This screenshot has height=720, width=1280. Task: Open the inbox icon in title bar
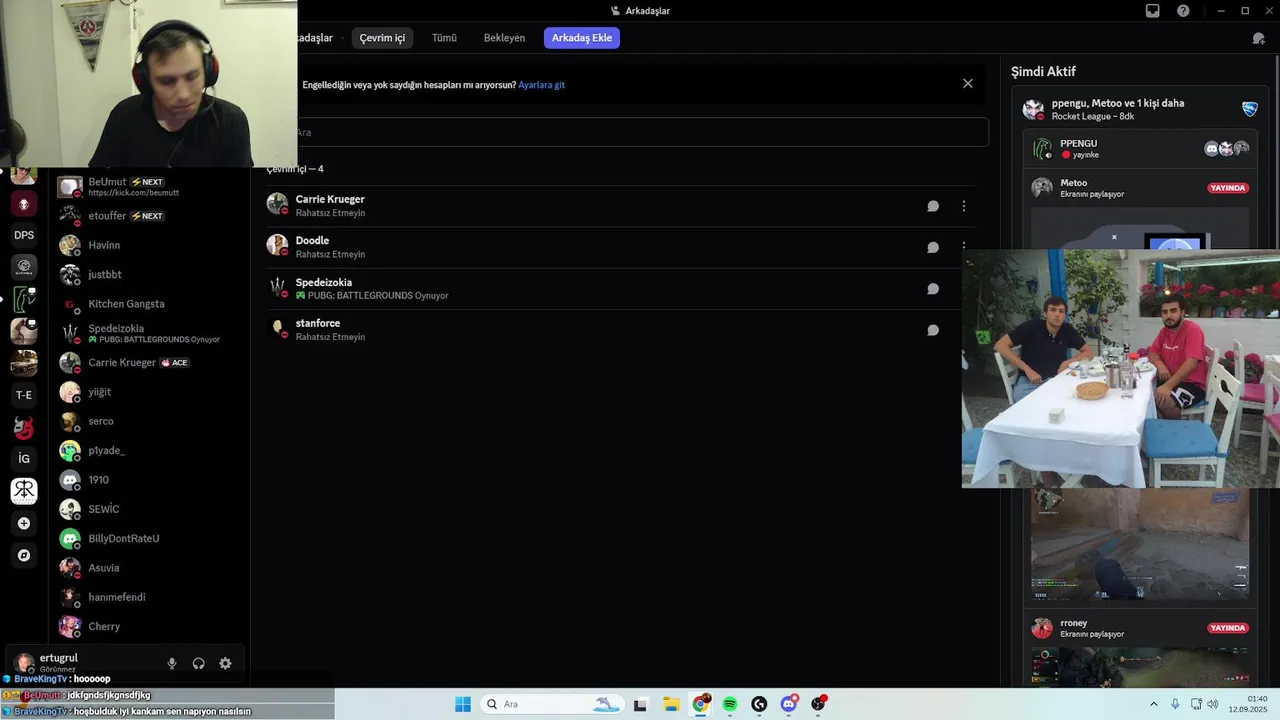point(1153,11)
